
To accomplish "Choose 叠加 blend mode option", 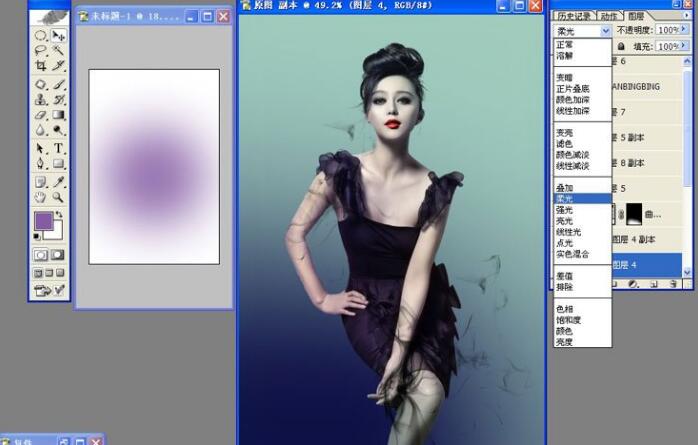I will point(565,187).
